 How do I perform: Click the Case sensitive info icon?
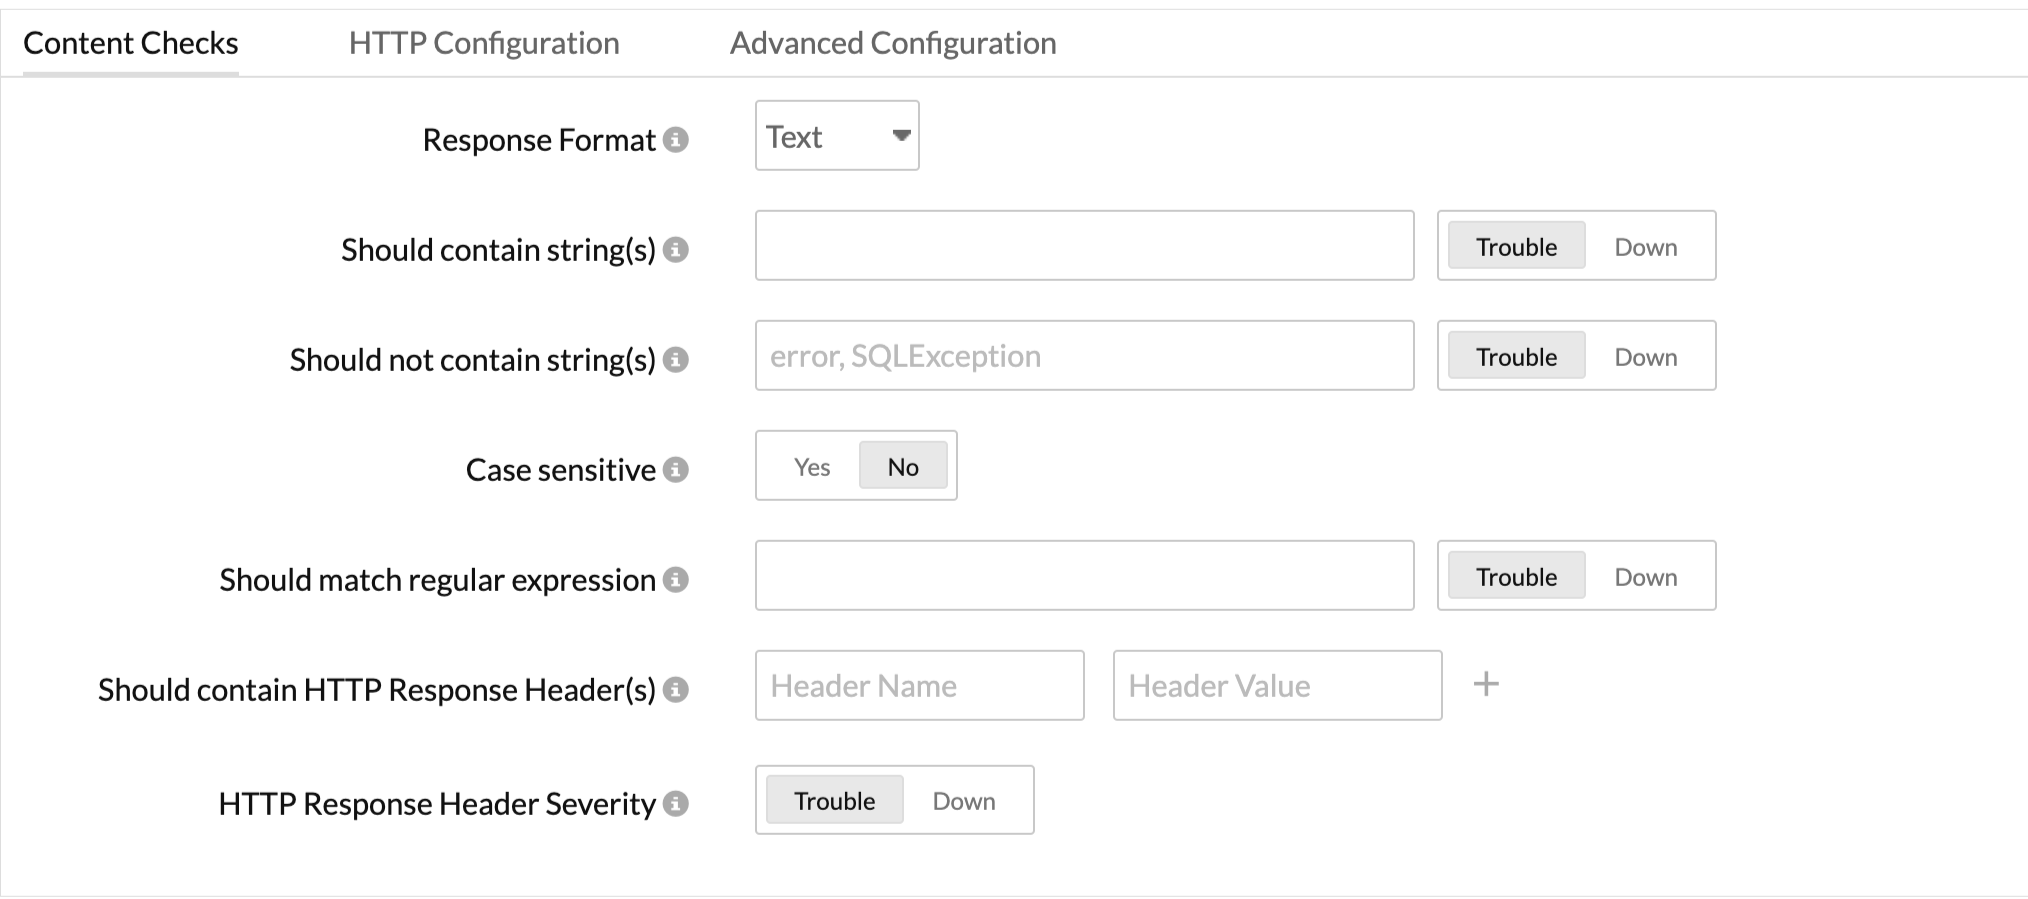(x=676, y=470)
